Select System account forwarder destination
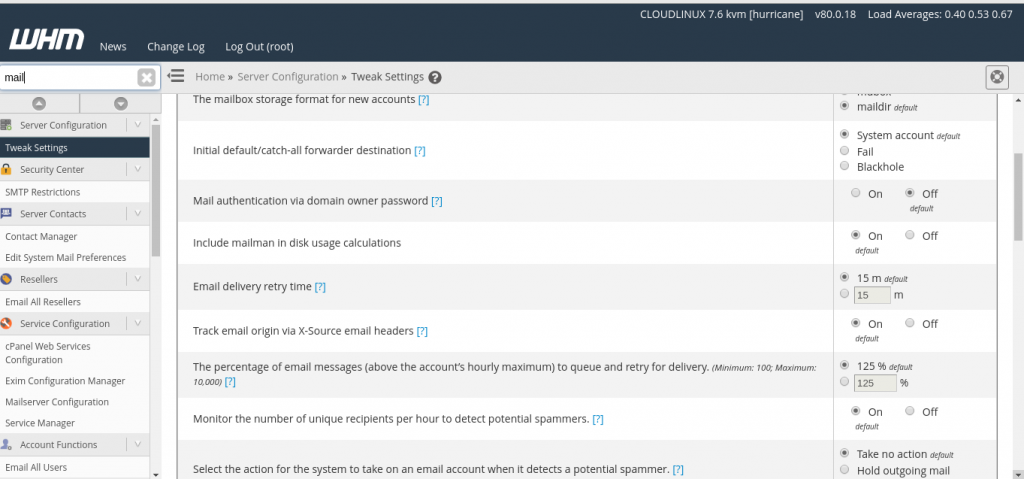 point(844,135)
